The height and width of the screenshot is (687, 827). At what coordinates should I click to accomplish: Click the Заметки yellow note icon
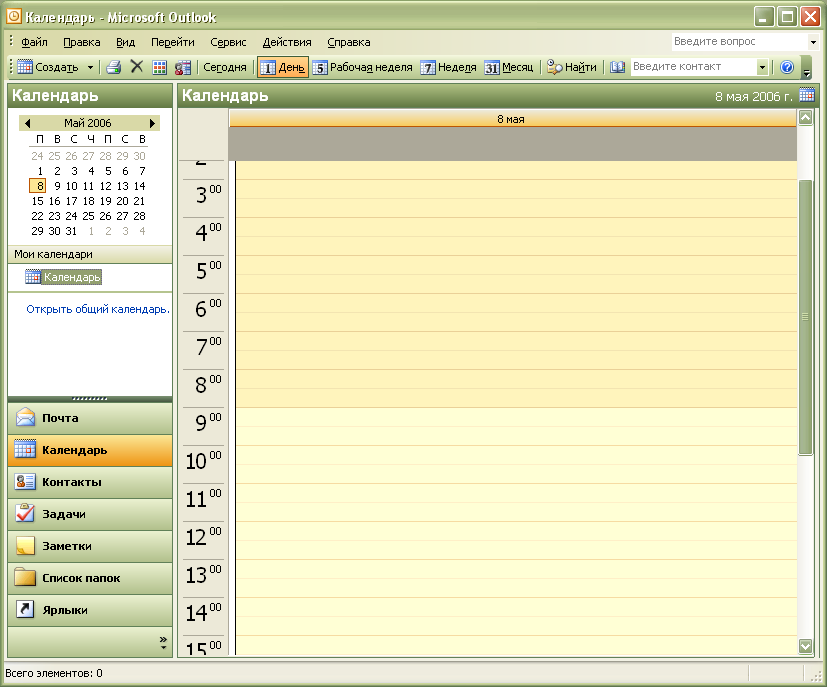(25, 546)
